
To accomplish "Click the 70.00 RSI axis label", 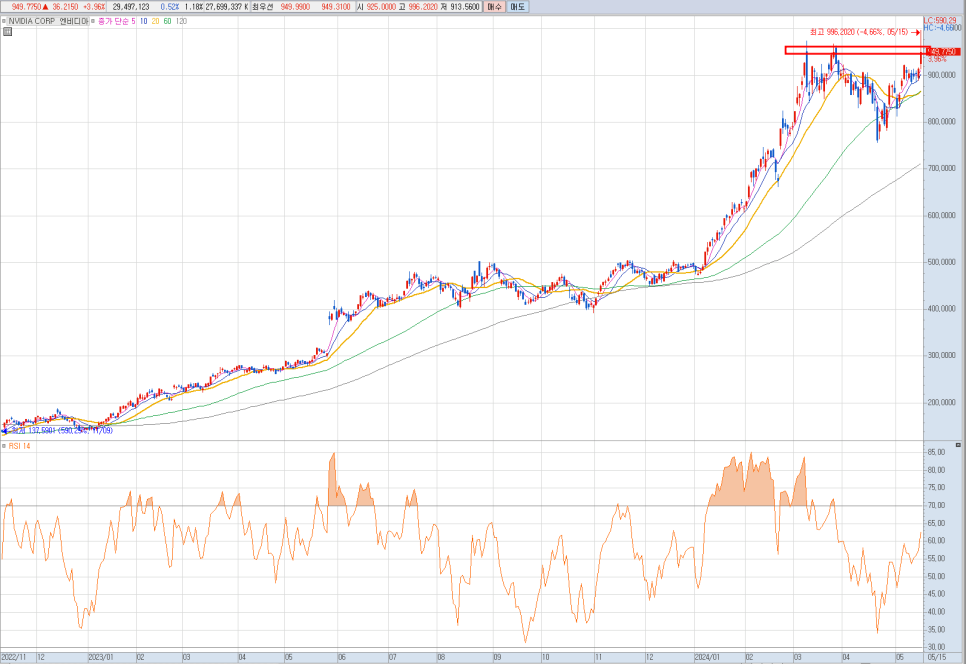I will (x=936, y=505).
